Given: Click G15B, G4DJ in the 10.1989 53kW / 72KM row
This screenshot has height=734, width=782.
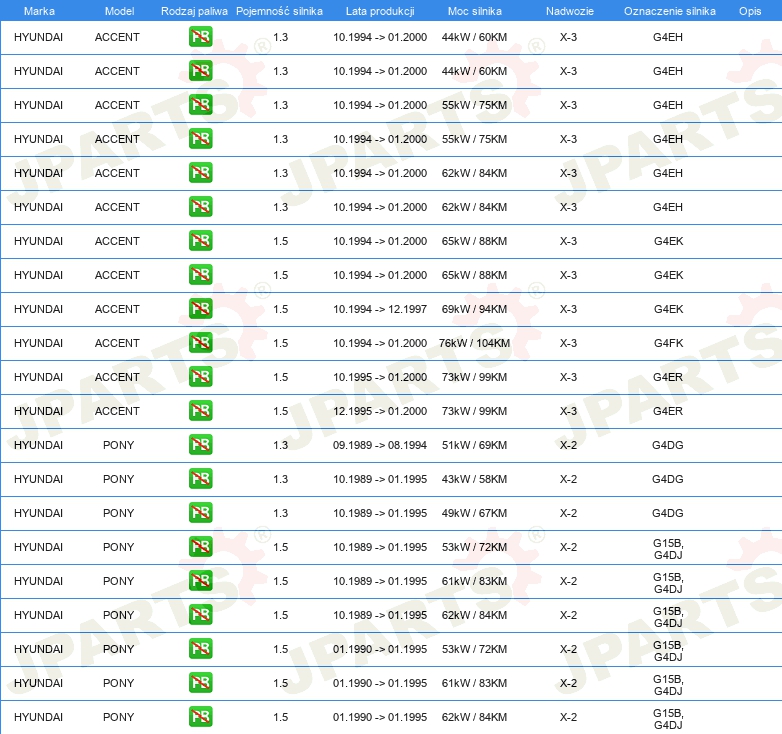Looking at the screenshot, I should 668,549.
